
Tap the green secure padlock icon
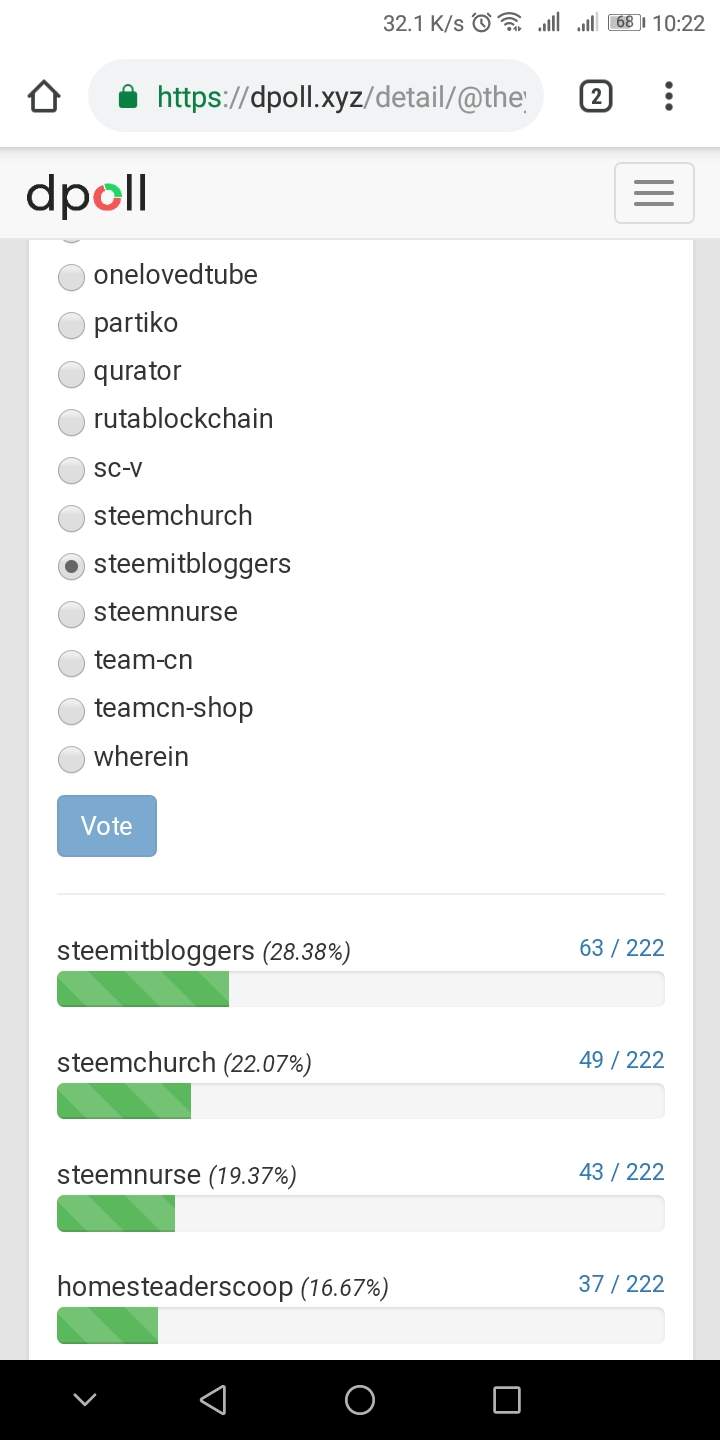click(x=127, y=97)
